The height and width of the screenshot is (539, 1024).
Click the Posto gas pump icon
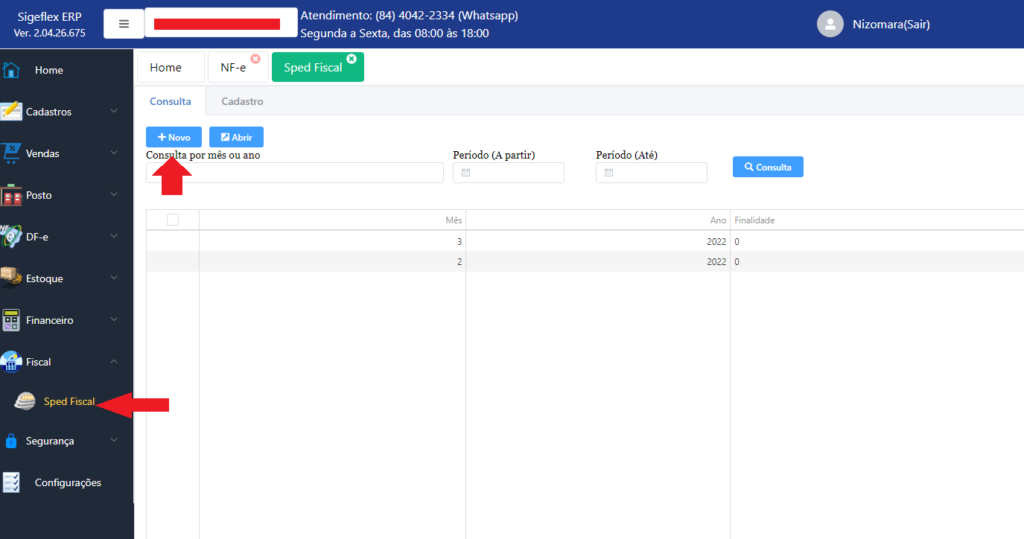tap(12, 196)
